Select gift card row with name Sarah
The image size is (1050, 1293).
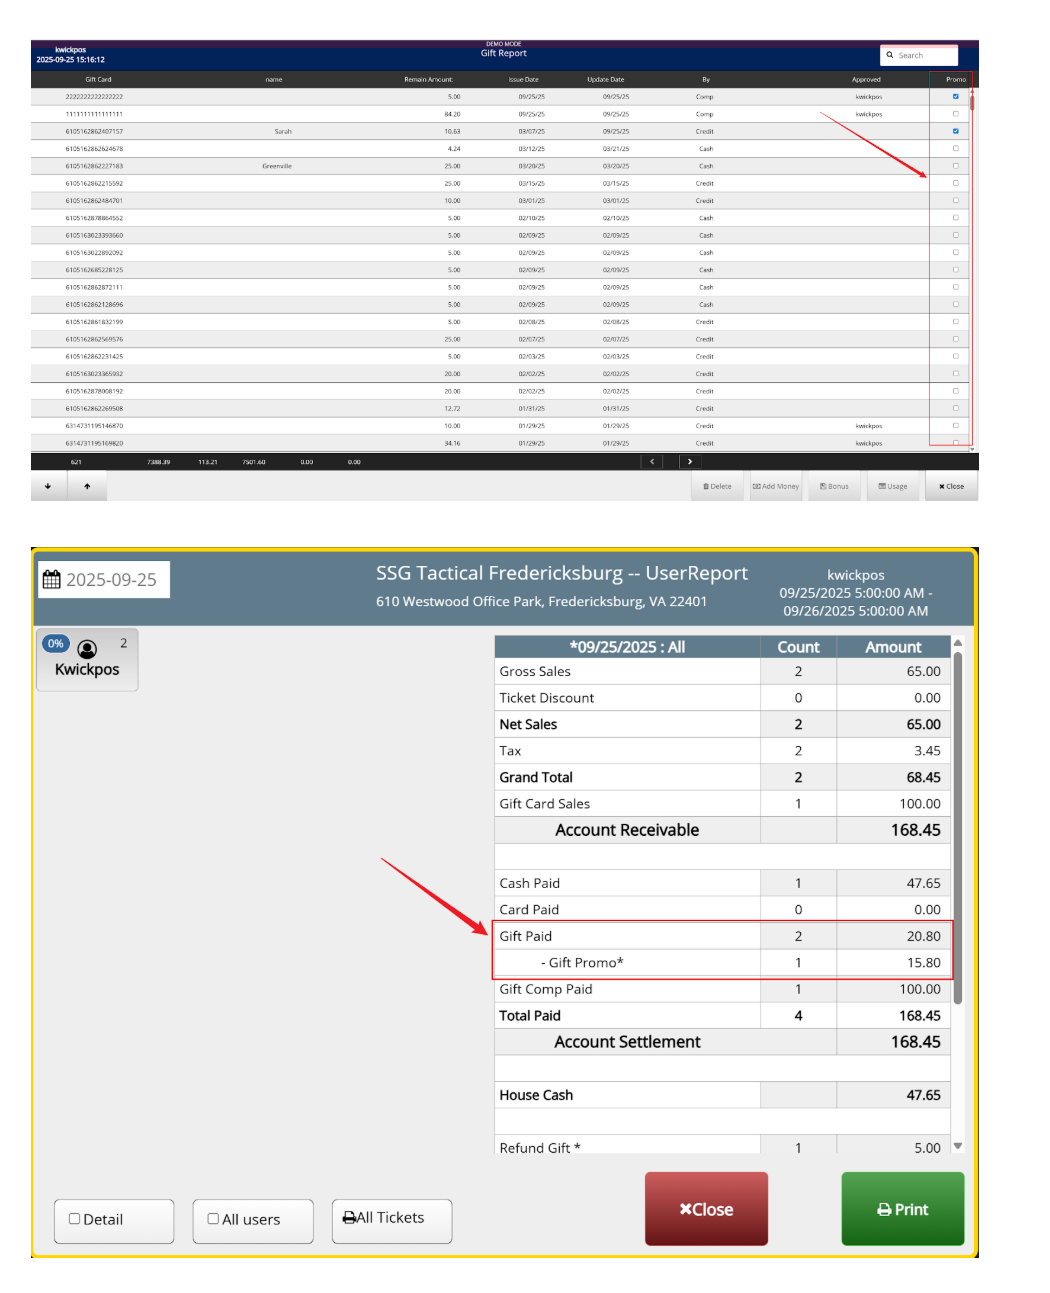pos(500,131)
